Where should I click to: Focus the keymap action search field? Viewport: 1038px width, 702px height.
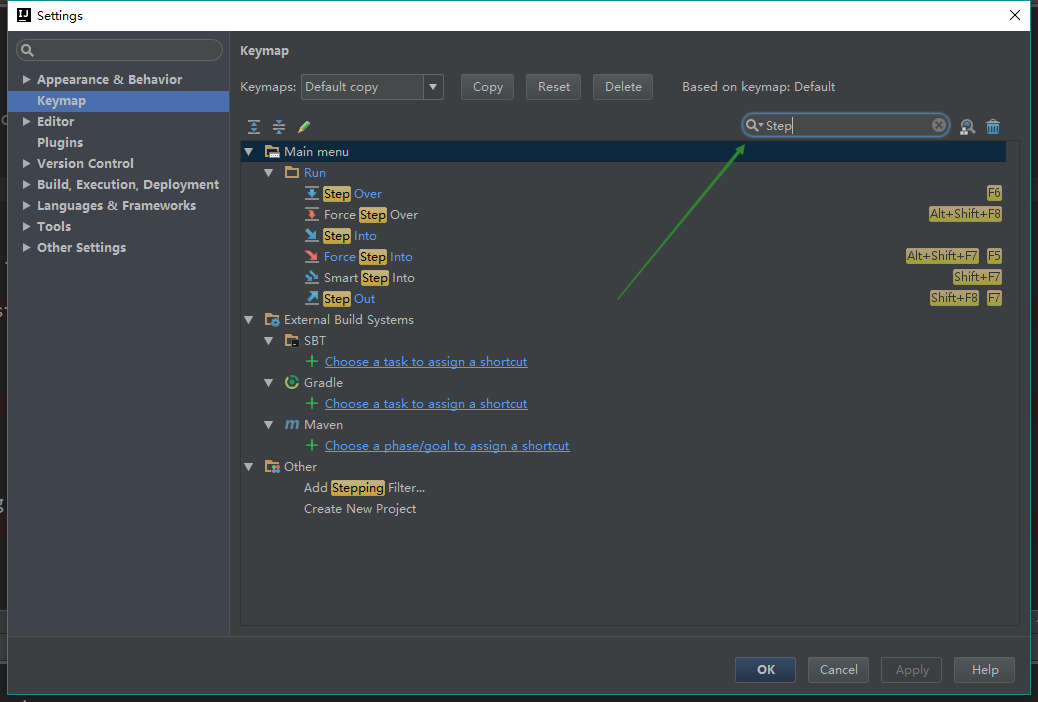pyautogui.click(x=846, y=125)
